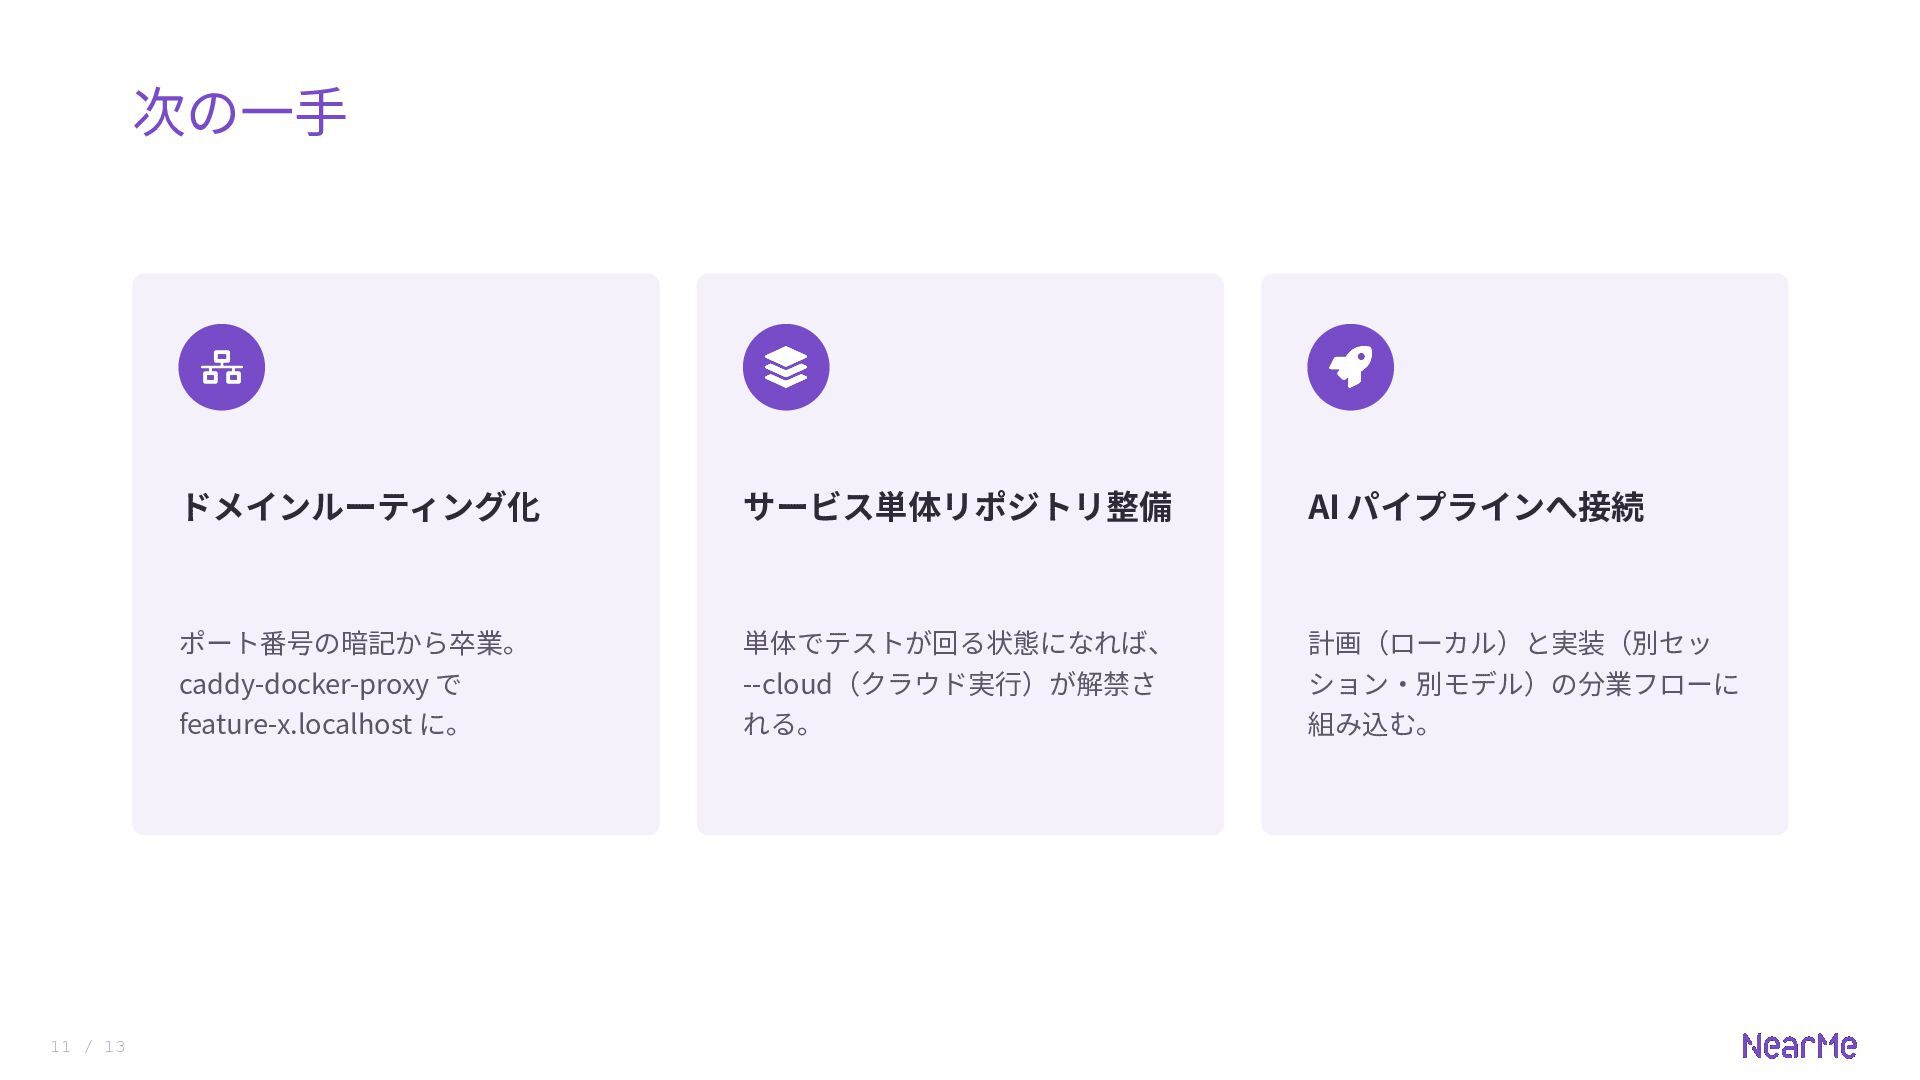
Task: Select the third AI pipeline card
Action: tap(1525, 554)
